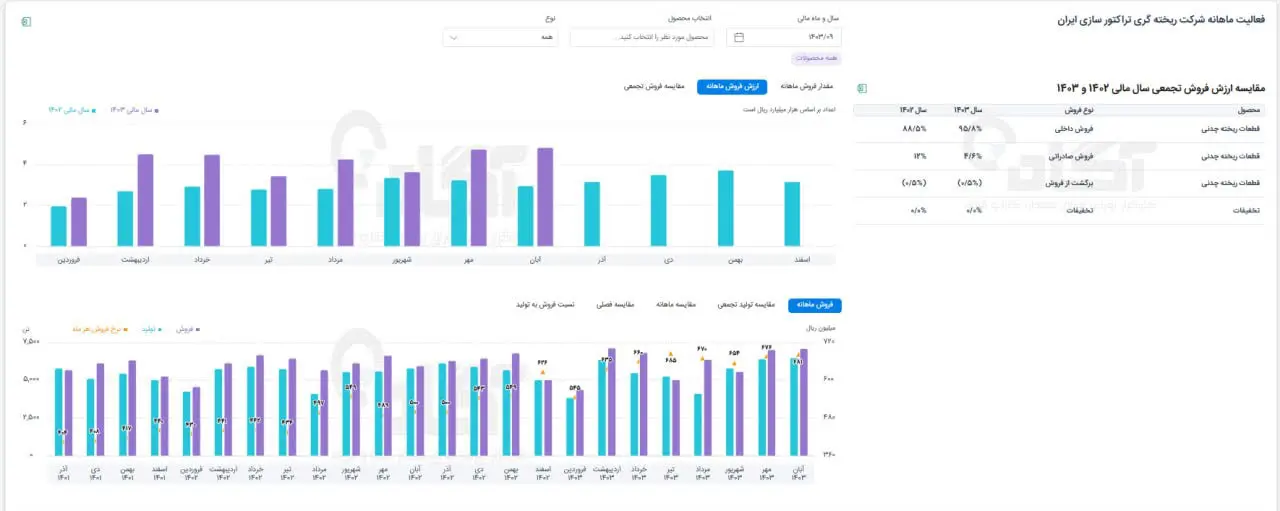Viewport: 1280px width, 511px height.
Task: Click the 12% value in the table
Action: click(920, 156)
